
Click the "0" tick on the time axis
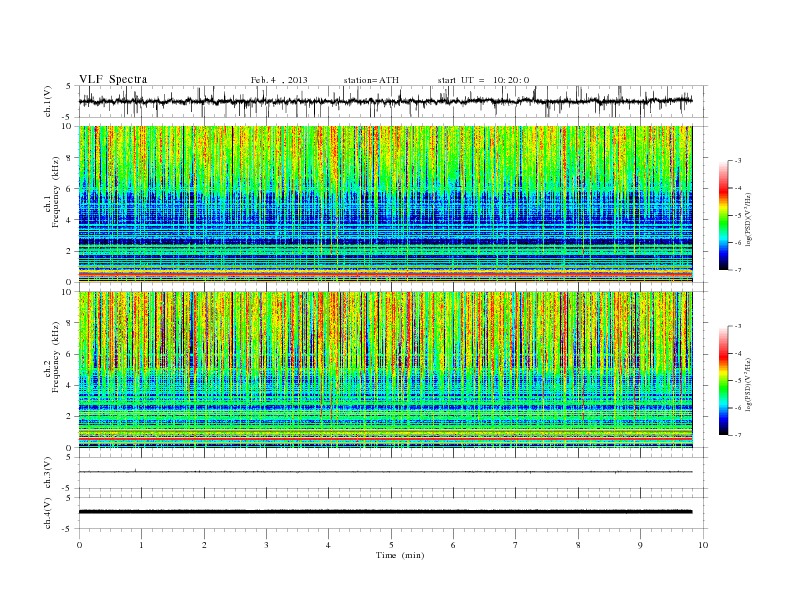79,545
